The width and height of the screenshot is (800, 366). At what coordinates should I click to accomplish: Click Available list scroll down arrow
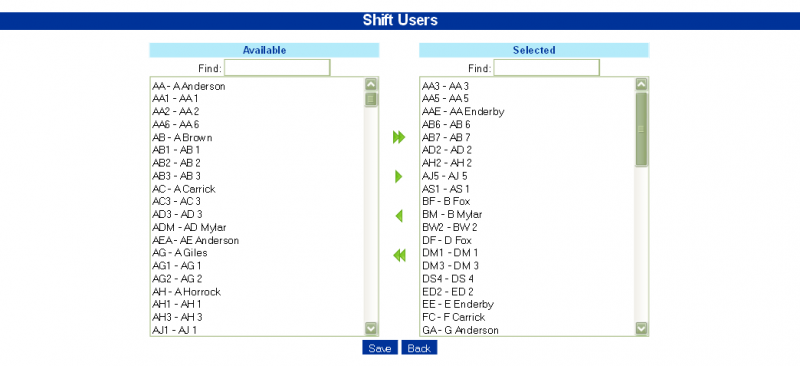click(x=371, y=329)
